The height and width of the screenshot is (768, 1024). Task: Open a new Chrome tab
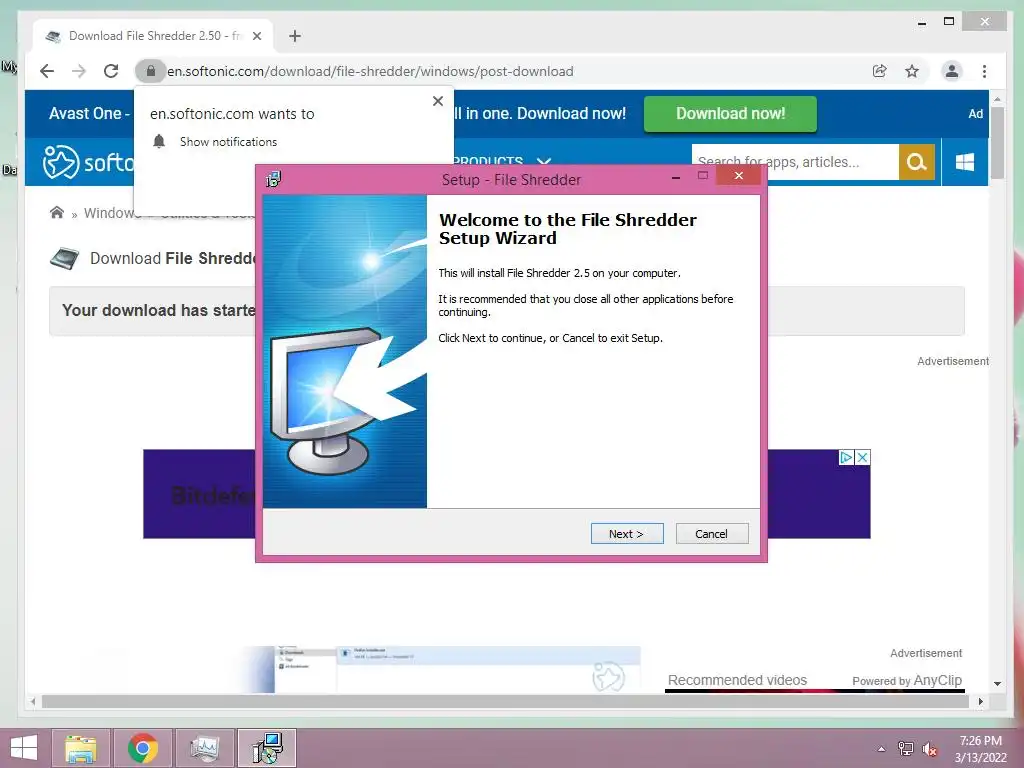[x=295, y=36]
